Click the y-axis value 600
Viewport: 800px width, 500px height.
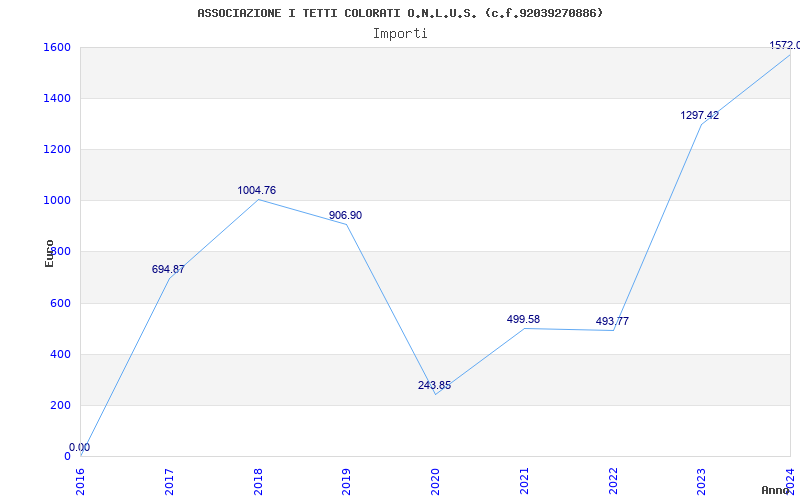pos(60,304)
